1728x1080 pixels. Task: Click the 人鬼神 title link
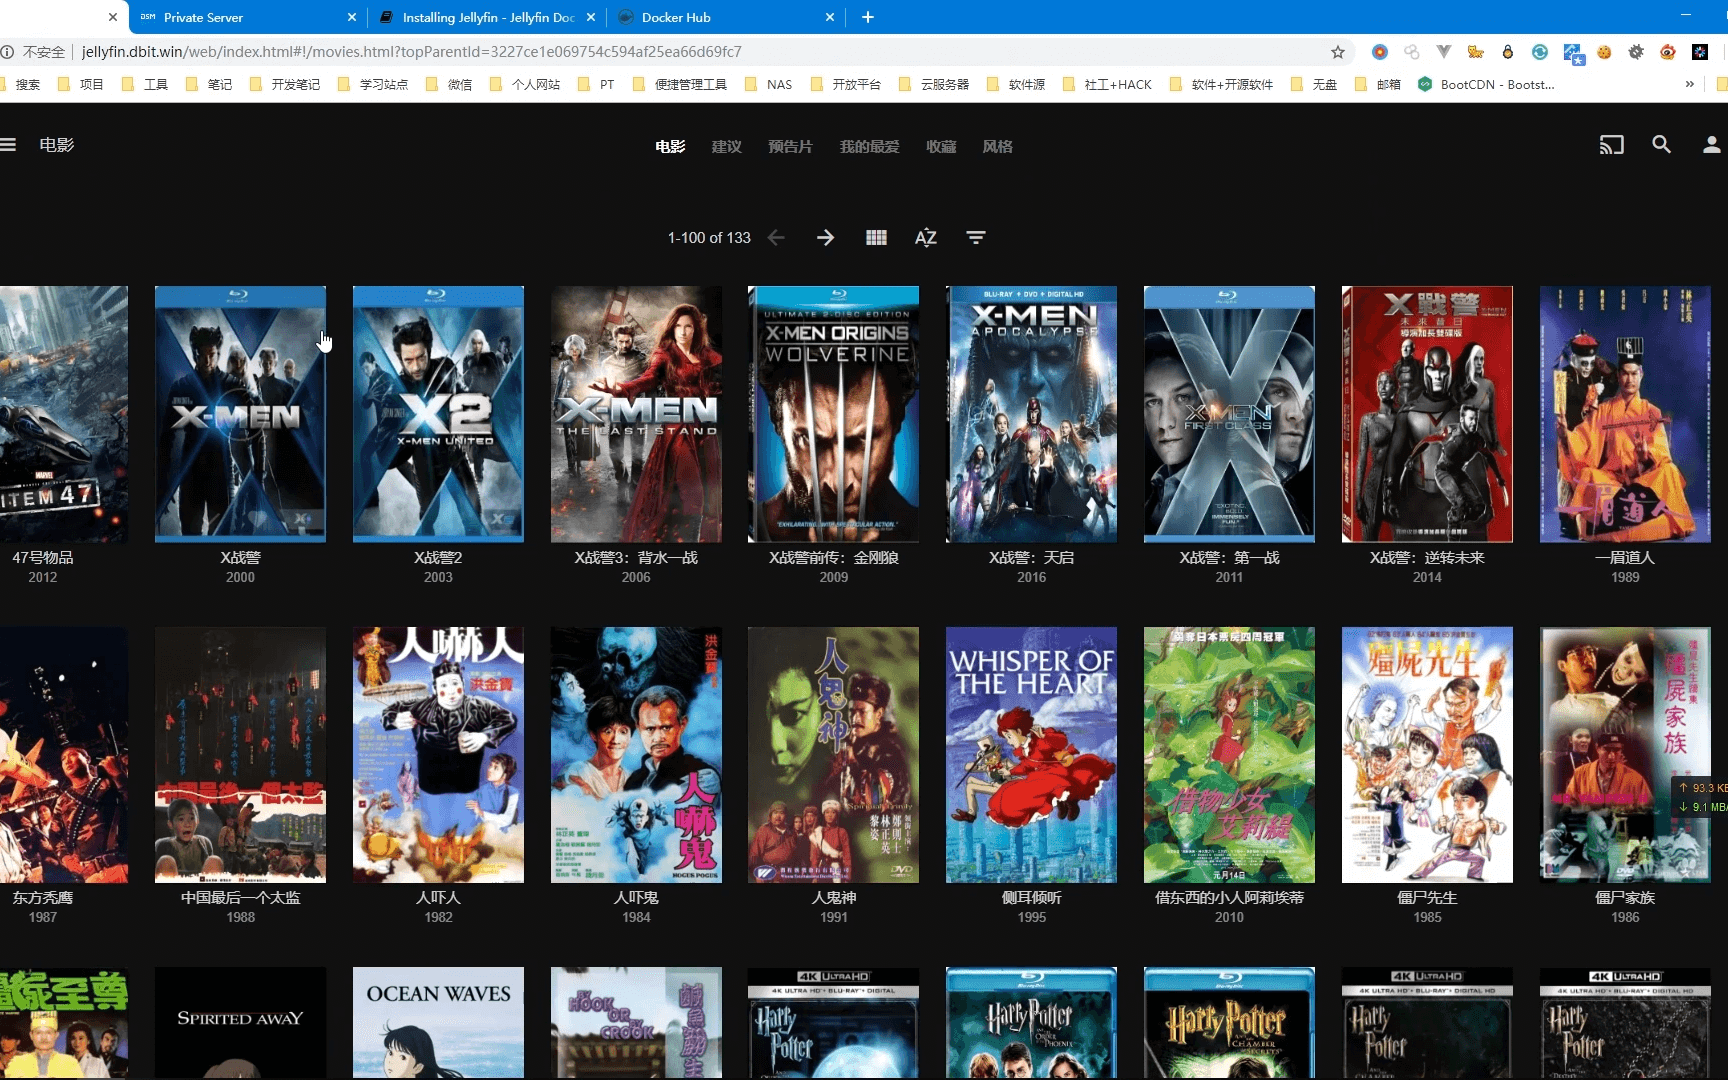[833, 897]
